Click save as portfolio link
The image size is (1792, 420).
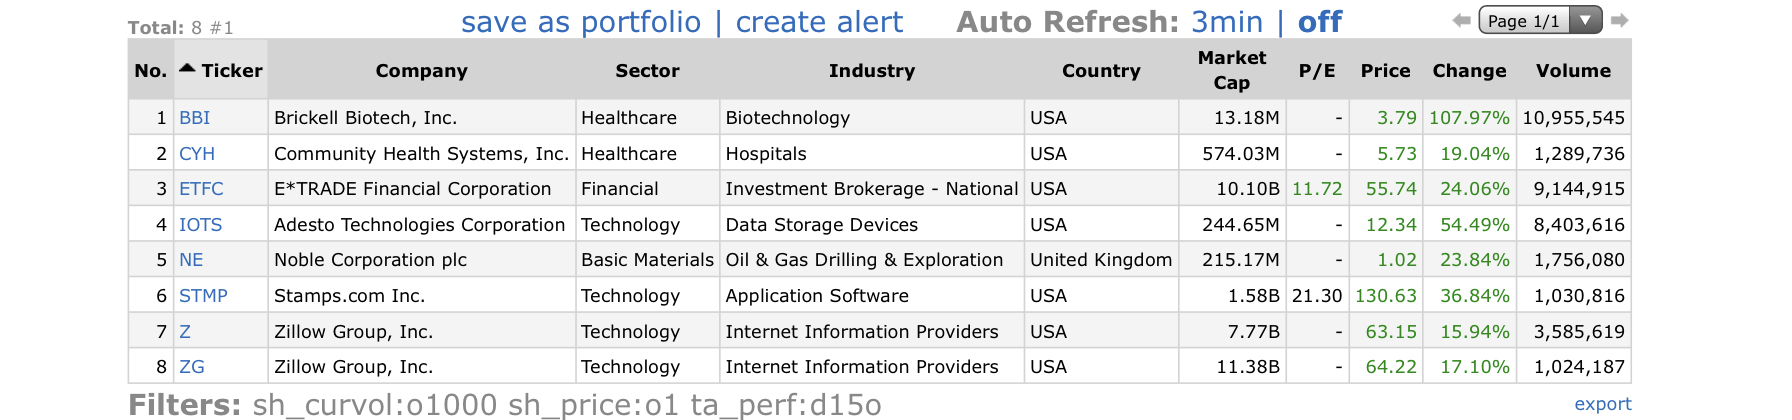(x=581, y=21)
